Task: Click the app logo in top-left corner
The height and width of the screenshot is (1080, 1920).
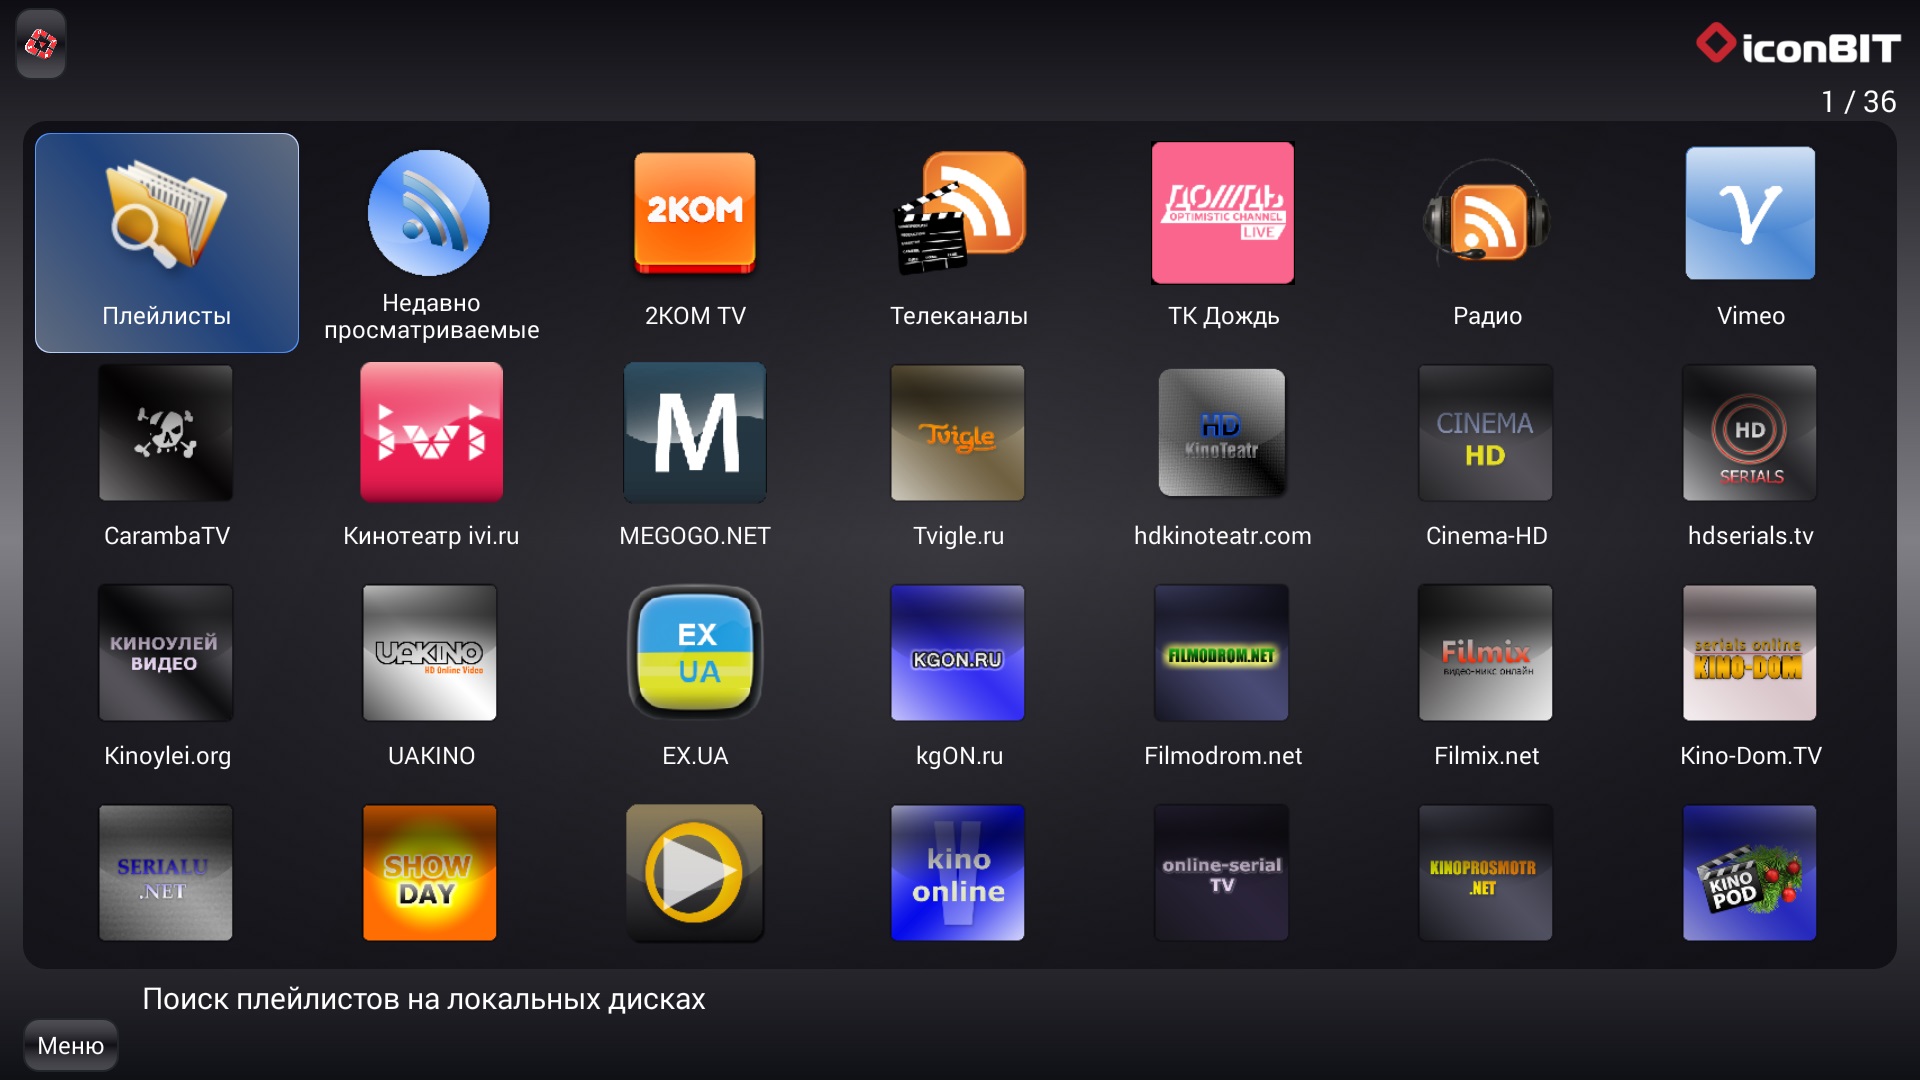Action: [x=41, y=44]
